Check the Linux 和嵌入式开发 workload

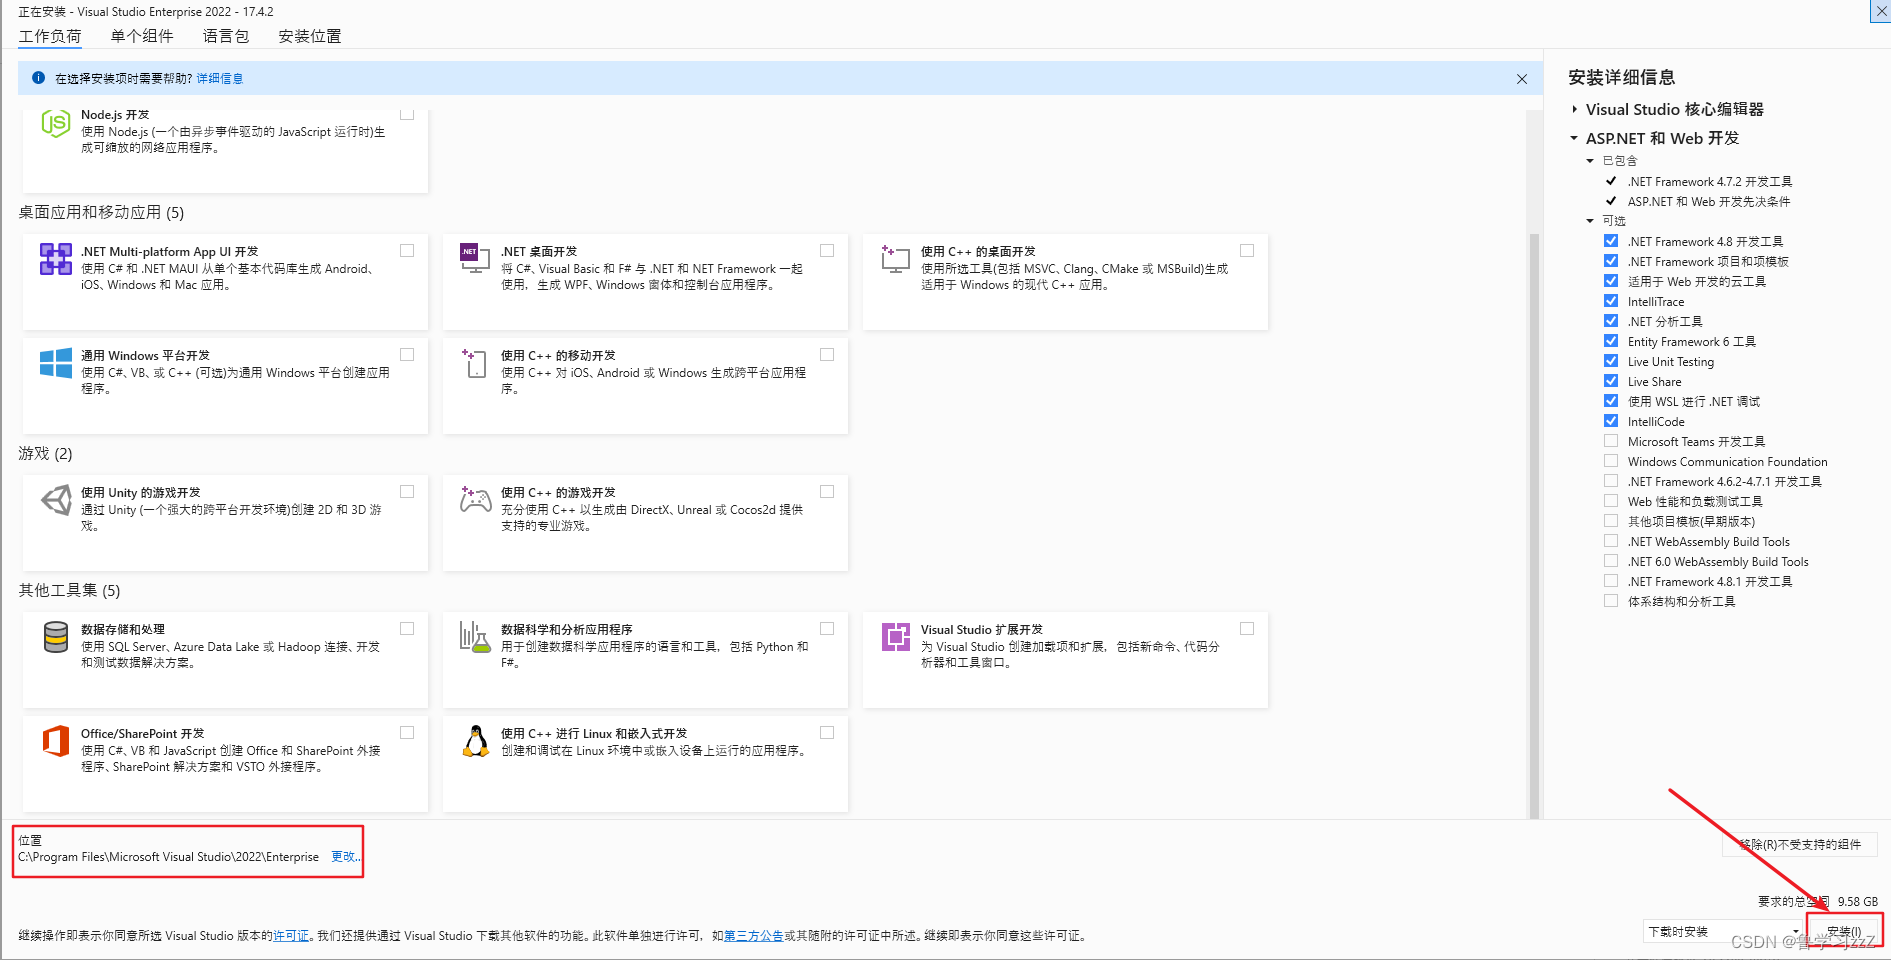pyautogui.click(x=827, y=733)
